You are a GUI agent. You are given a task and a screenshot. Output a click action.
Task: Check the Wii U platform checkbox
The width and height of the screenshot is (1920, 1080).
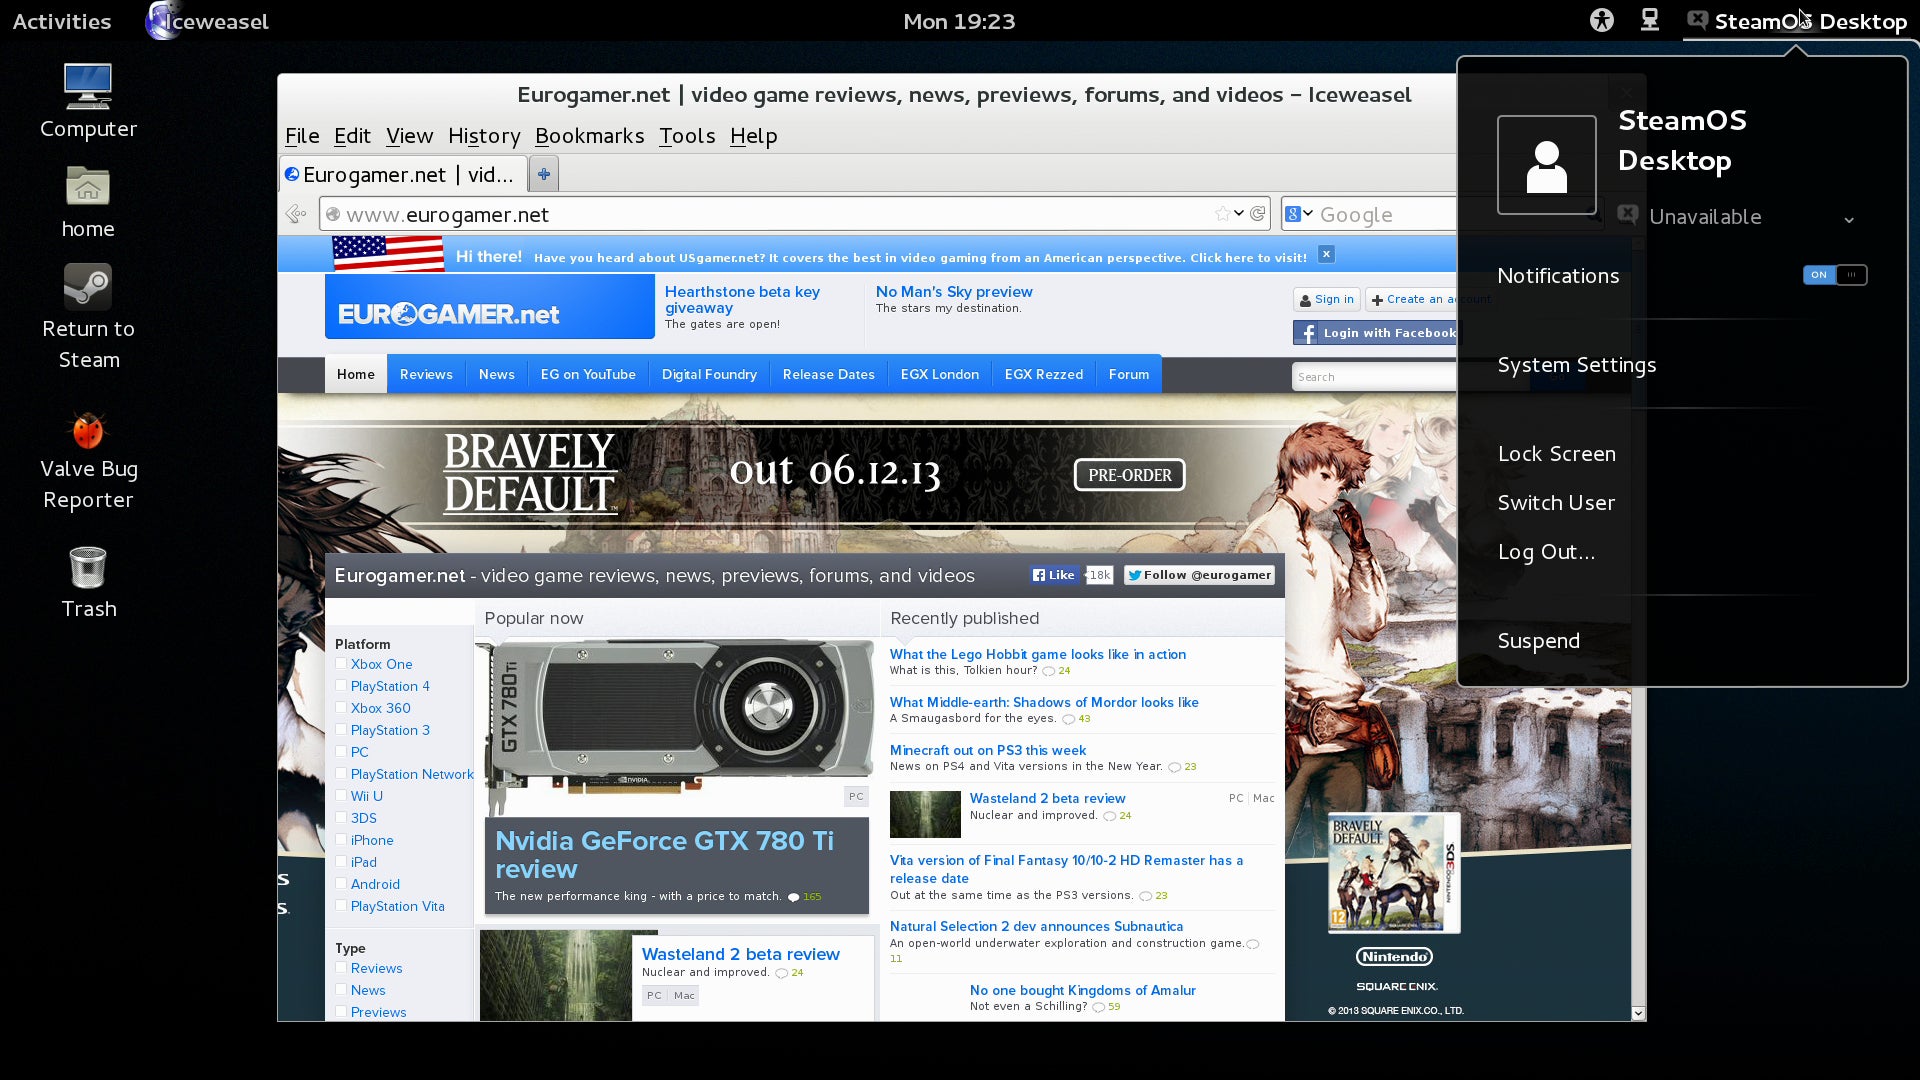pos(341,796)
